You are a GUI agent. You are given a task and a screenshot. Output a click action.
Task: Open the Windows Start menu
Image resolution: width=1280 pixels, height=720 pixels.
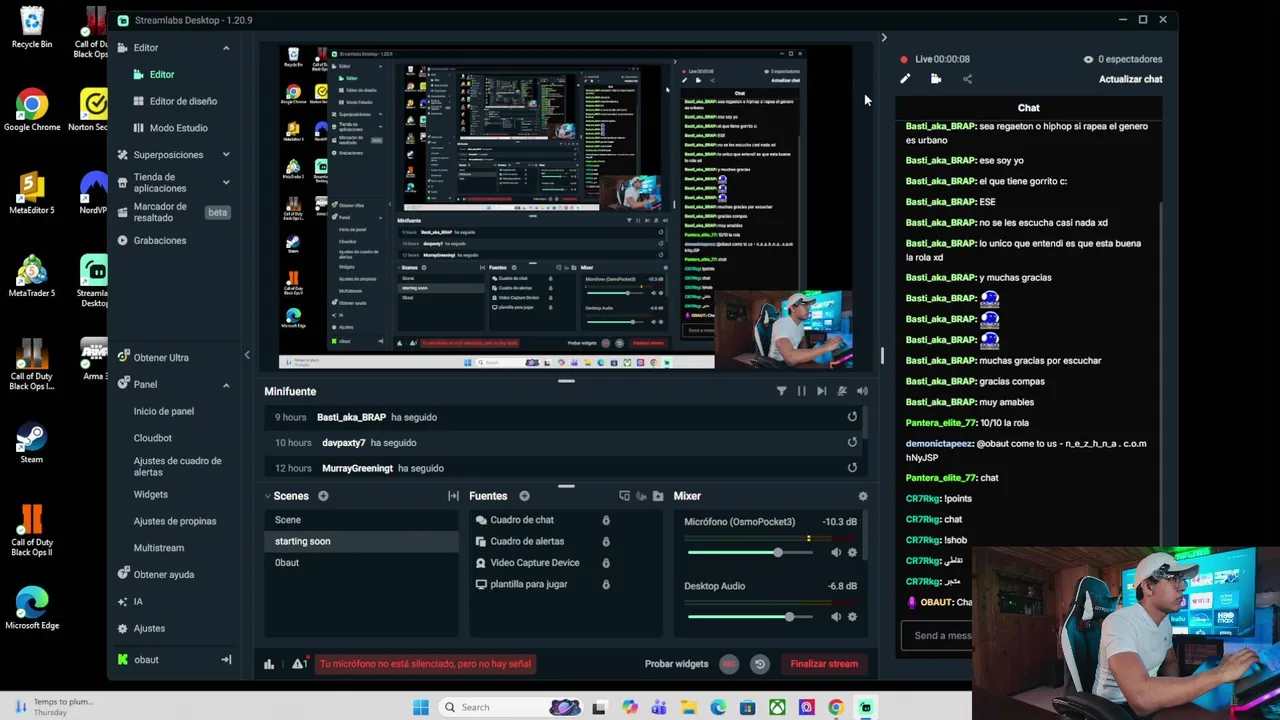[x=421, y=707]
